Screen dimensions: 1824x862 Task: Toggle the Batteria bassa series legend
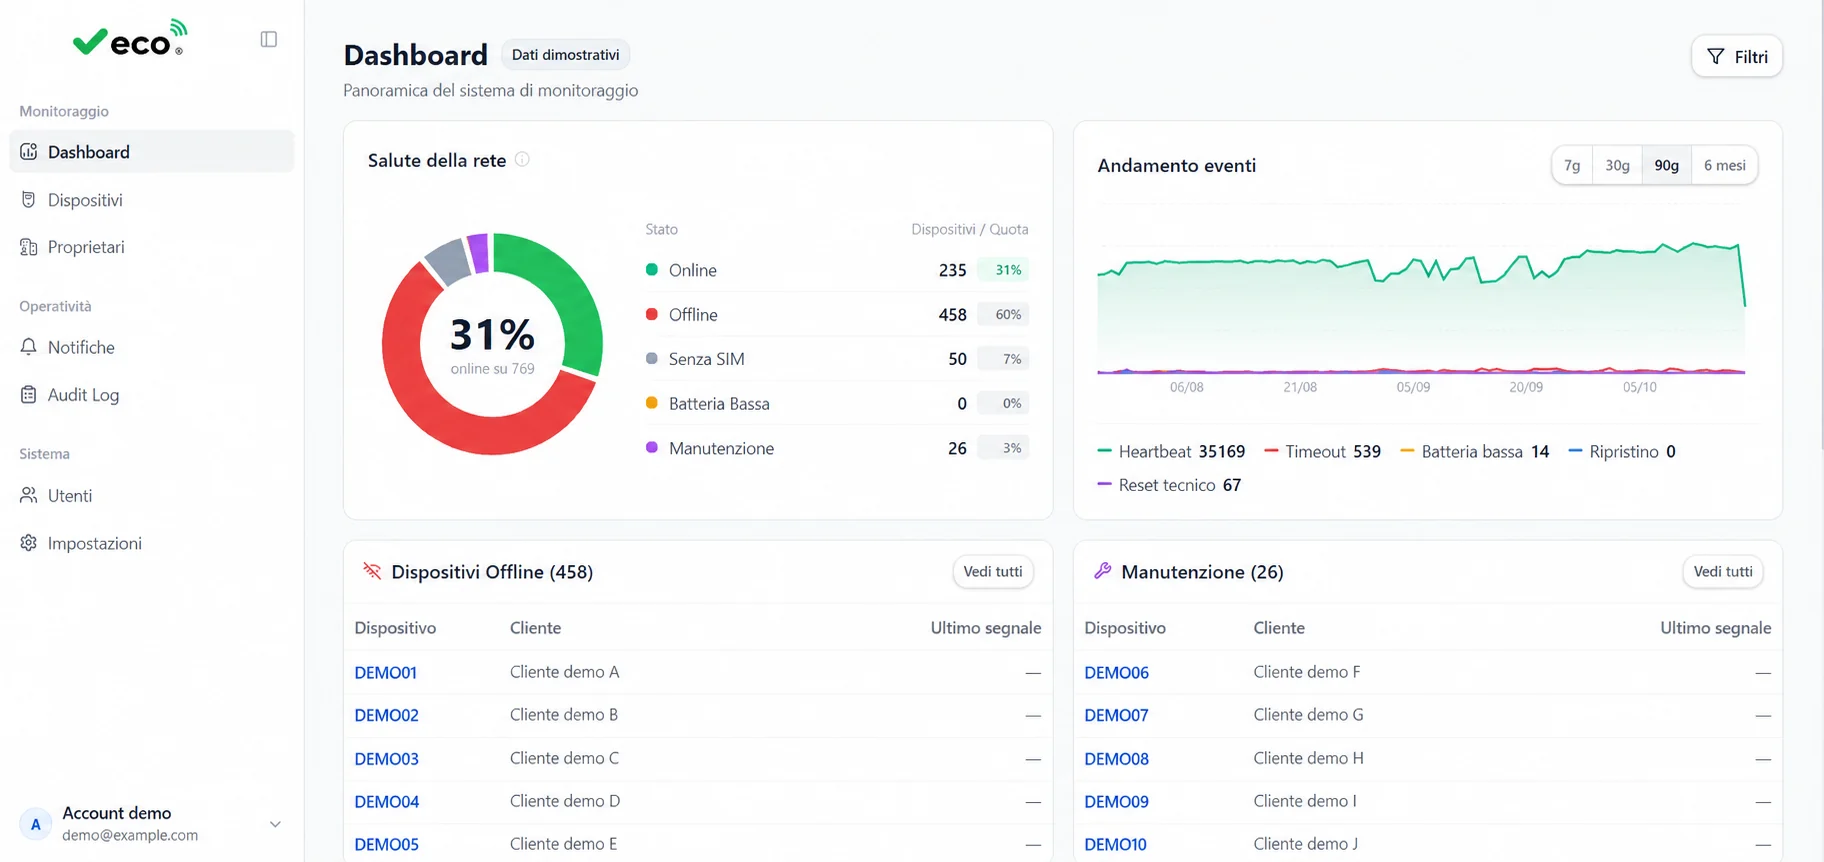(1475, 452)
